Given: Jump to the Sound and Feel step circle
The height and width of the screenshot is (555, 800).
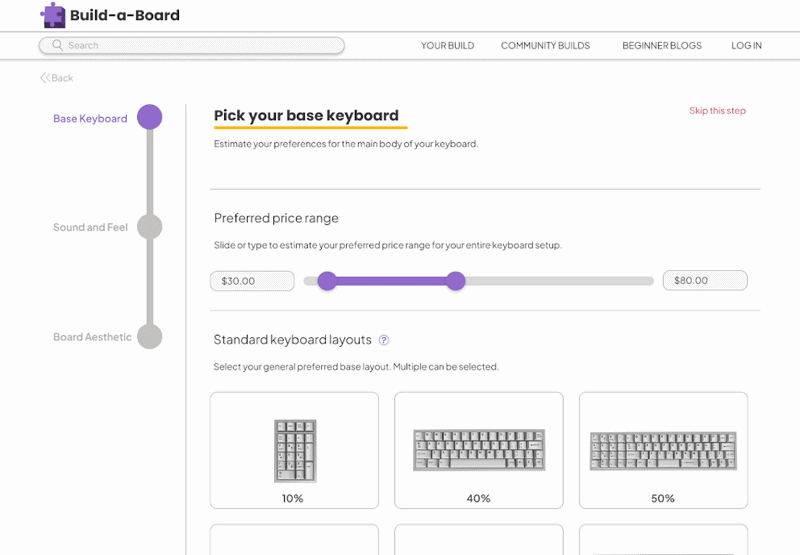Looking at the screenshot, I should pyautogui.click(x=149, y=227).
